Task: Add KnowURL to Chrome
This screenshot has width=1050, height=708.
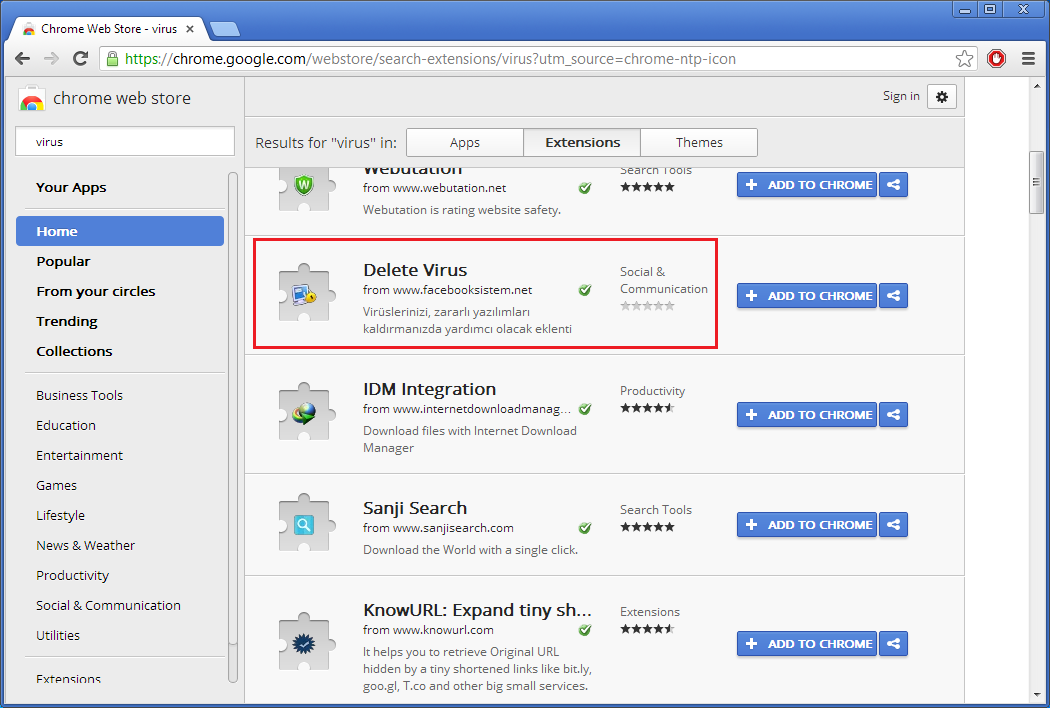Action: [x=807, y=644]
